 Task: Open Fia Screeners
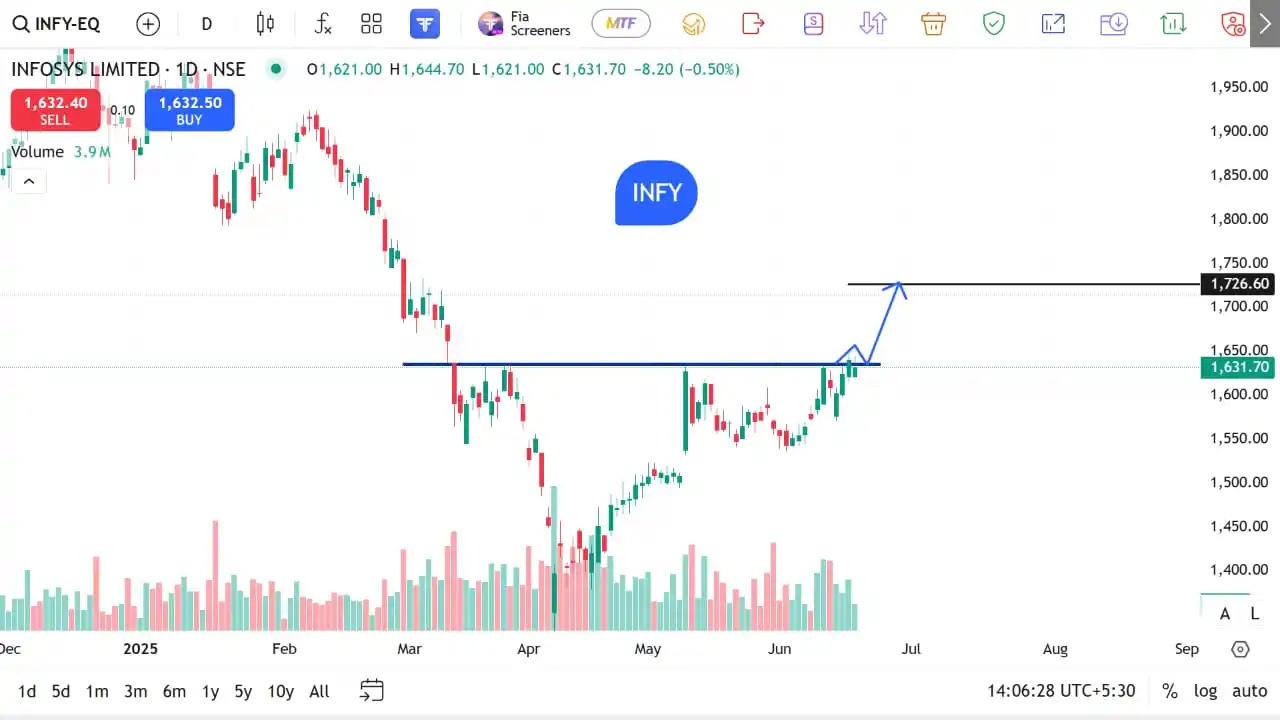[524, 24]
